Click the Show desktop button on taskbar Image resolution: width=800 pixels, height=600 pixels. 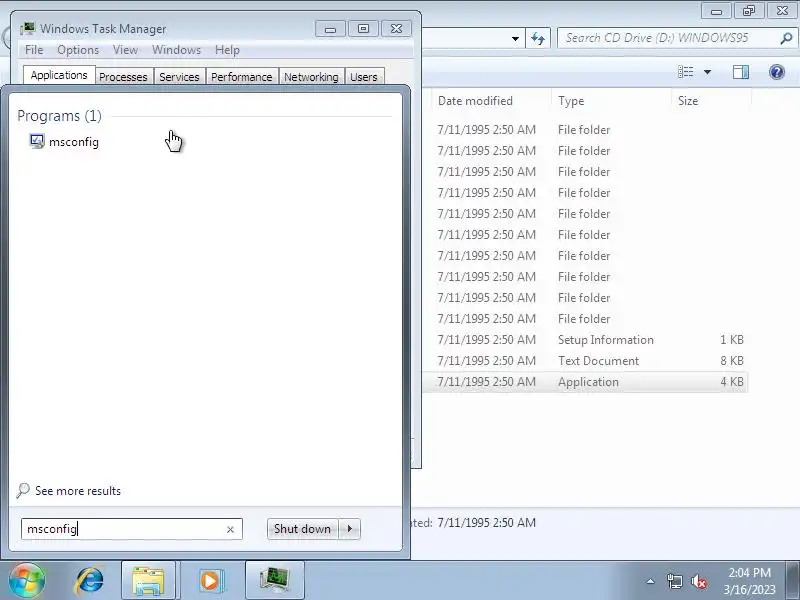(x=794, y=581)
